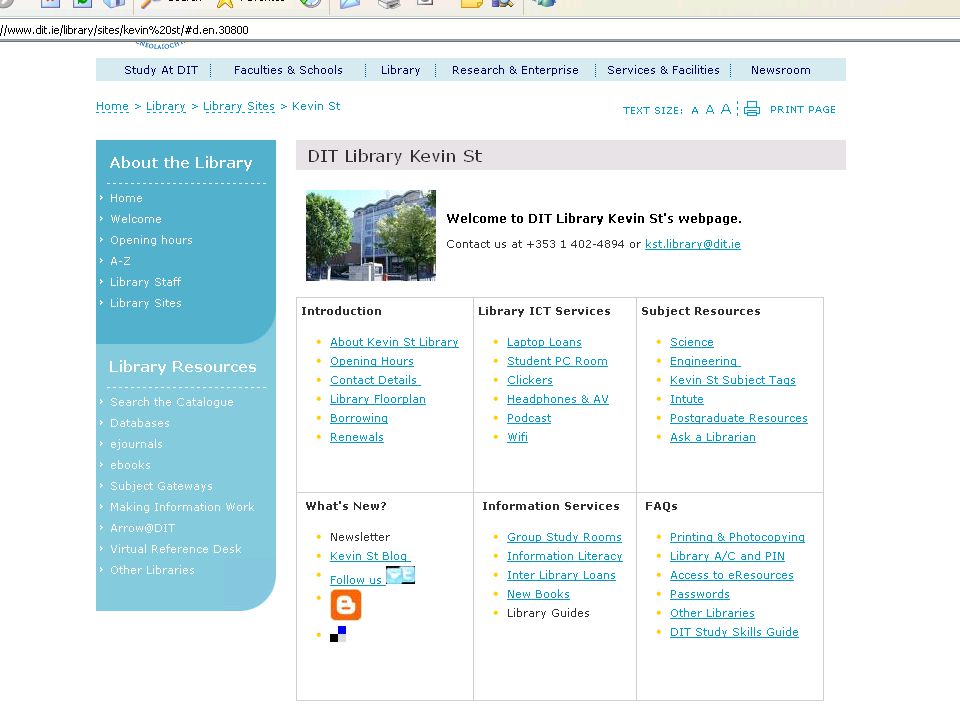Image resolution: width=960 pixels, height=720 pixels.
Task: Open Group Study Rooms link
Action: (564, 536)
